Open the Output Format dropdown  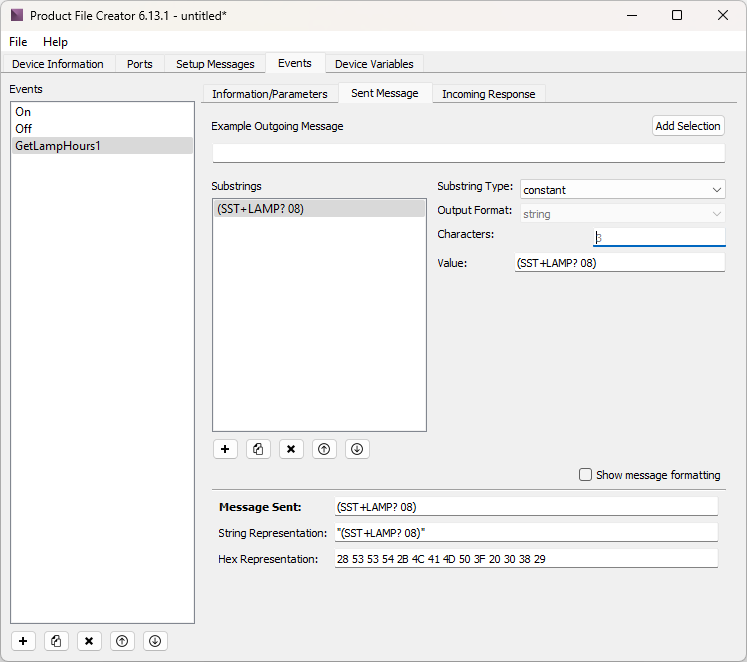coord(622,214)
